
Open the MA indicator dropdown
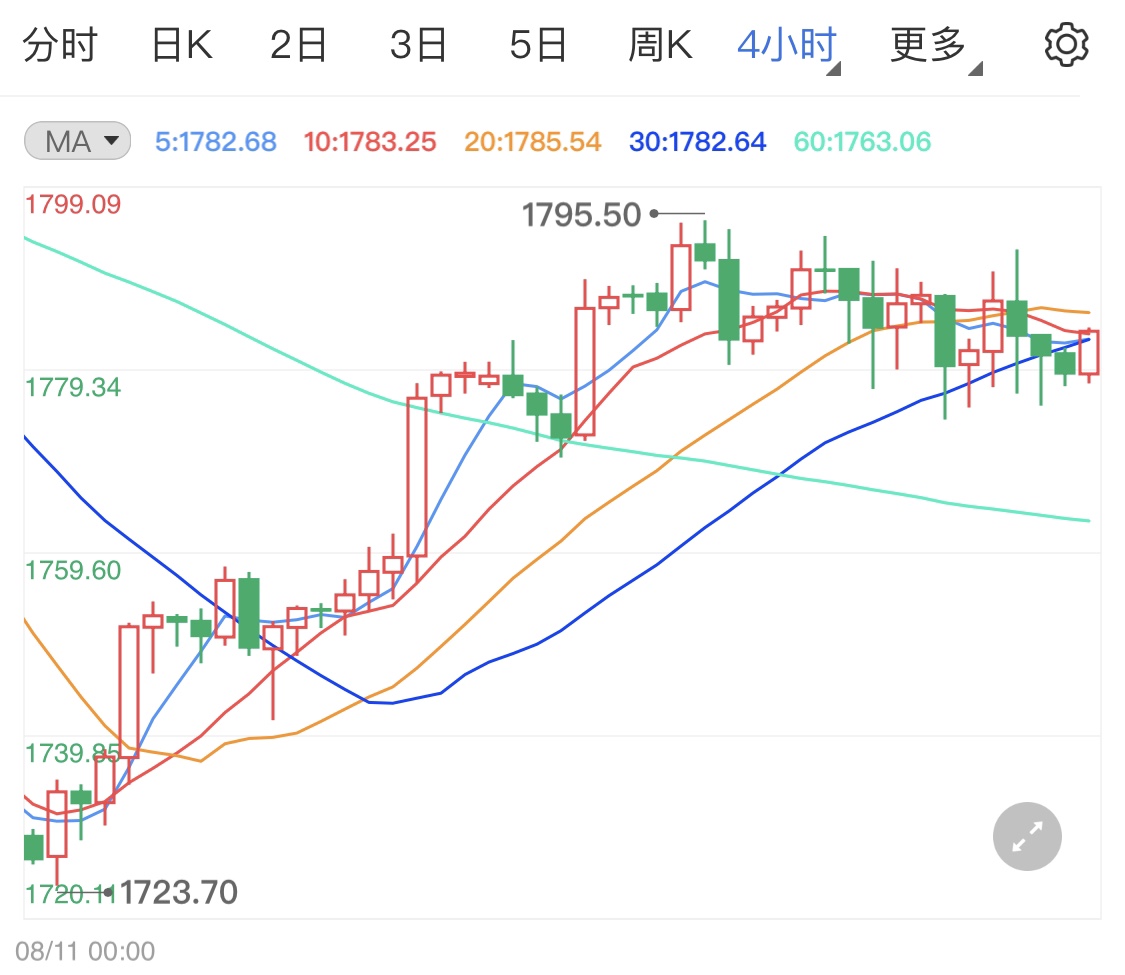(77, 141)
